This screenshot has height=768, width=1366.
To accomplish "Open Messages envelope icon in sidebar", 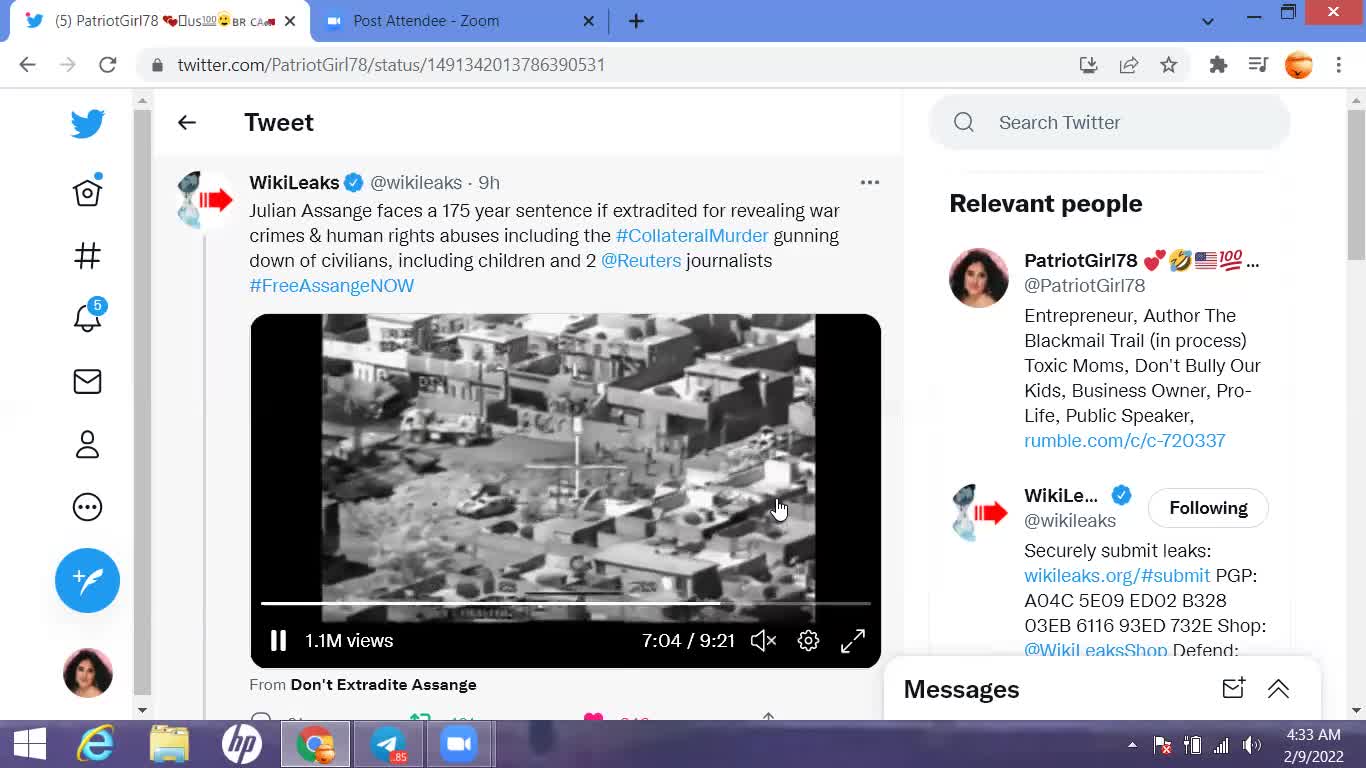I will point(87,381).
